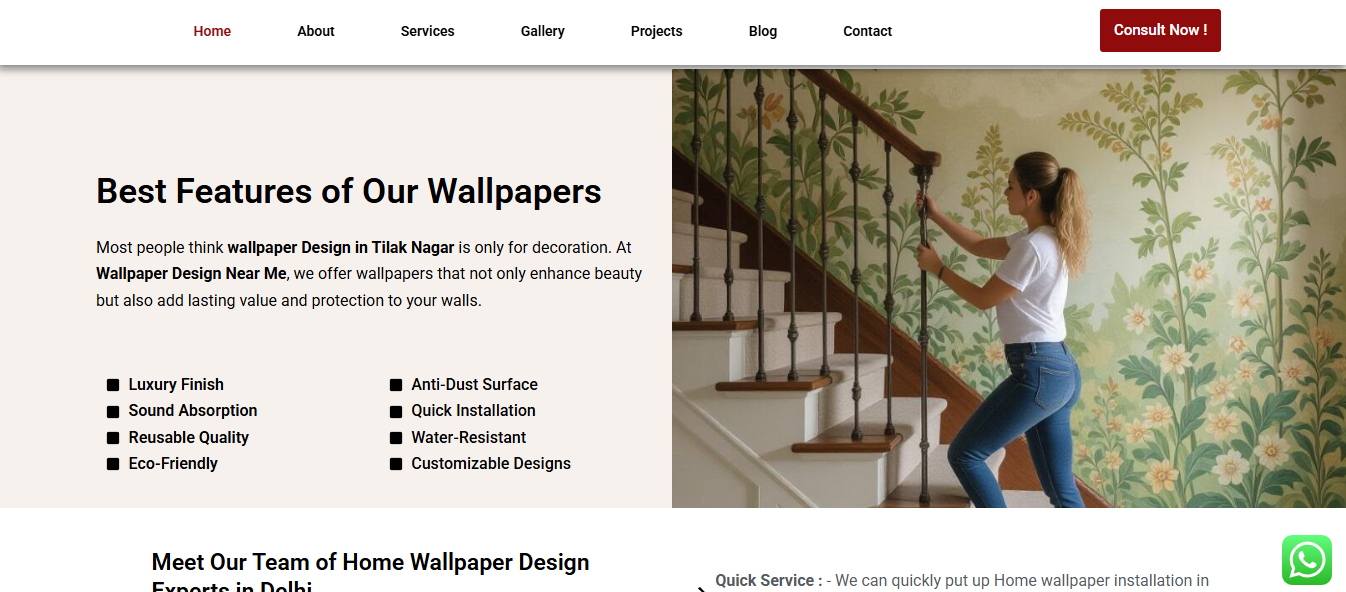The image size is (1346, 592).
Task: Open WhatsApp chat icon
Action: (1307, 560)
